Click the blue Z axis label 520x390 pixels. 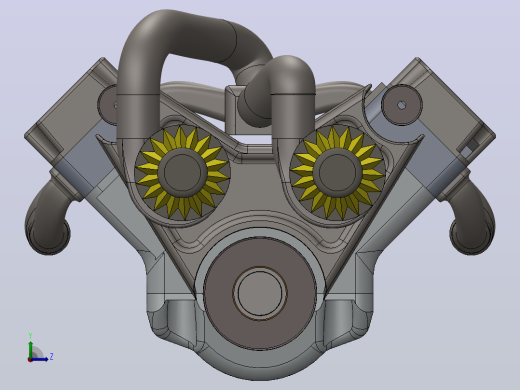pos(51,357)
